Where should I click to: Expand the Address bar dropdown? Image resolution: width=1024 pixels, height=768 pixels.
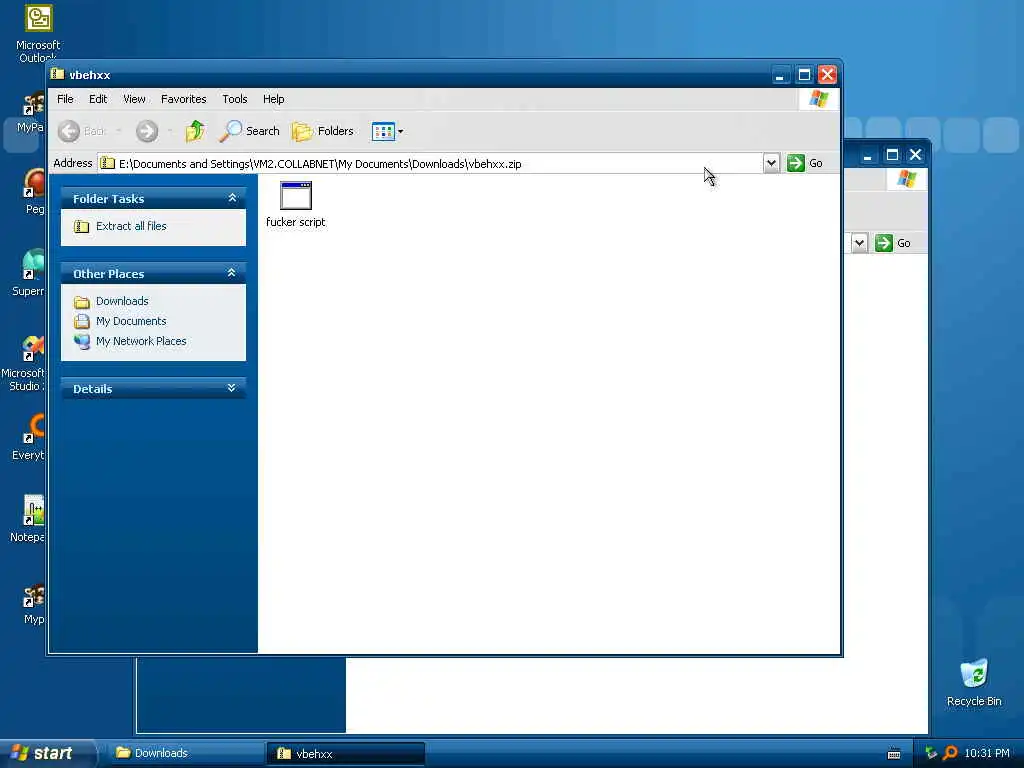771,163
